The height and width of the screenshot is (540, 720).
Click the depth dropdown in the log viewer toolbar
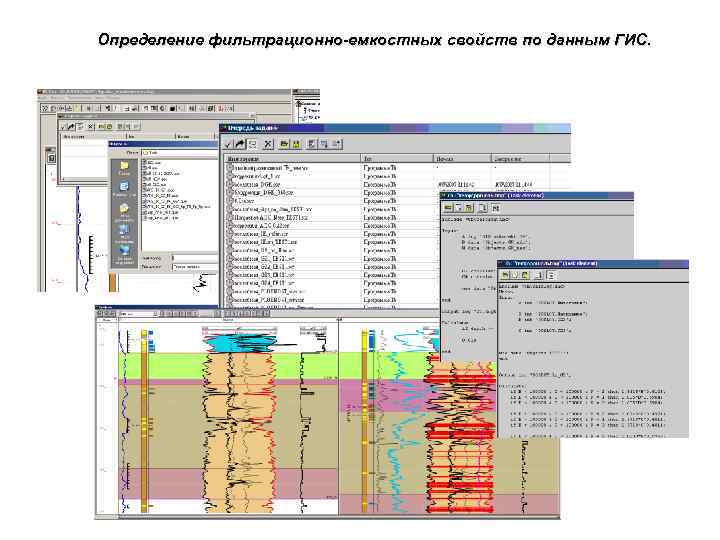(138, 314)
